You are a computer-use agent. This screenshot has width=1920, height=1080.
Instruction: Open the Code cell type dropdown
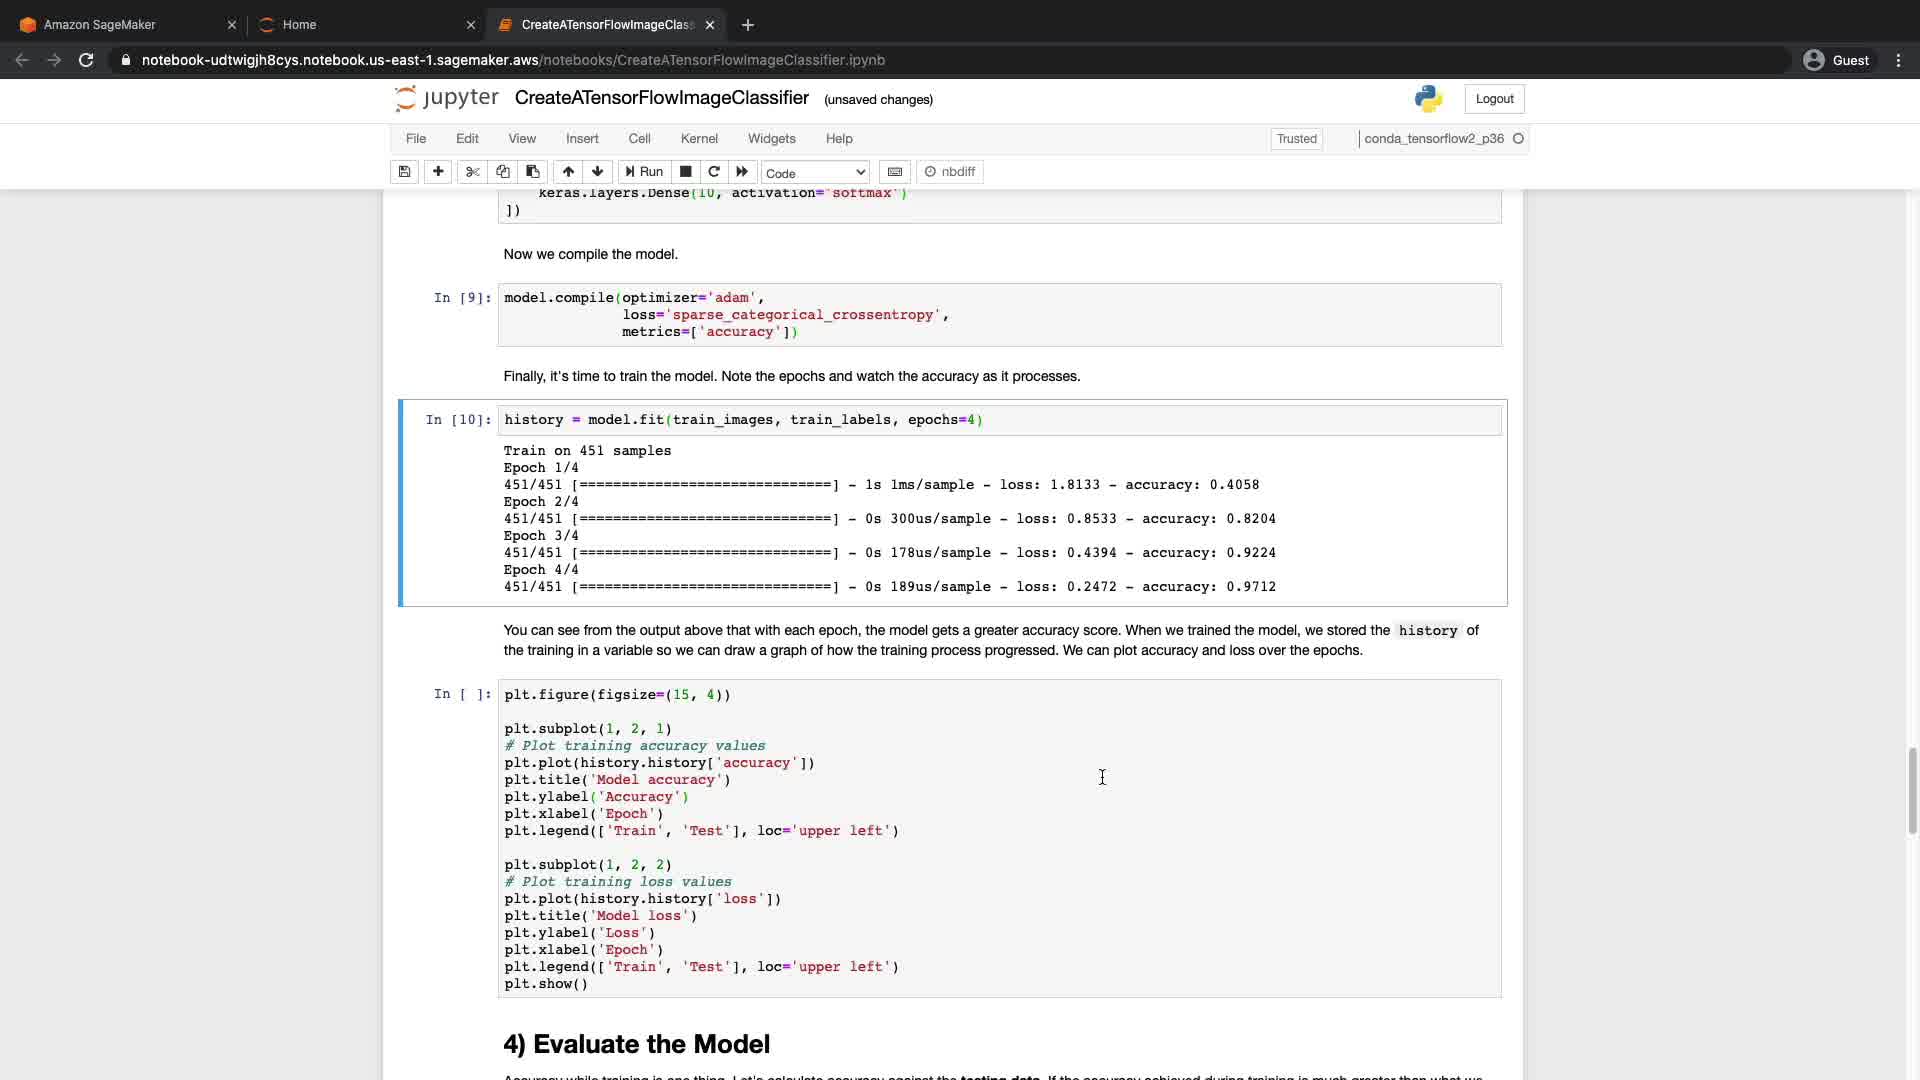[x=815, y=173]
